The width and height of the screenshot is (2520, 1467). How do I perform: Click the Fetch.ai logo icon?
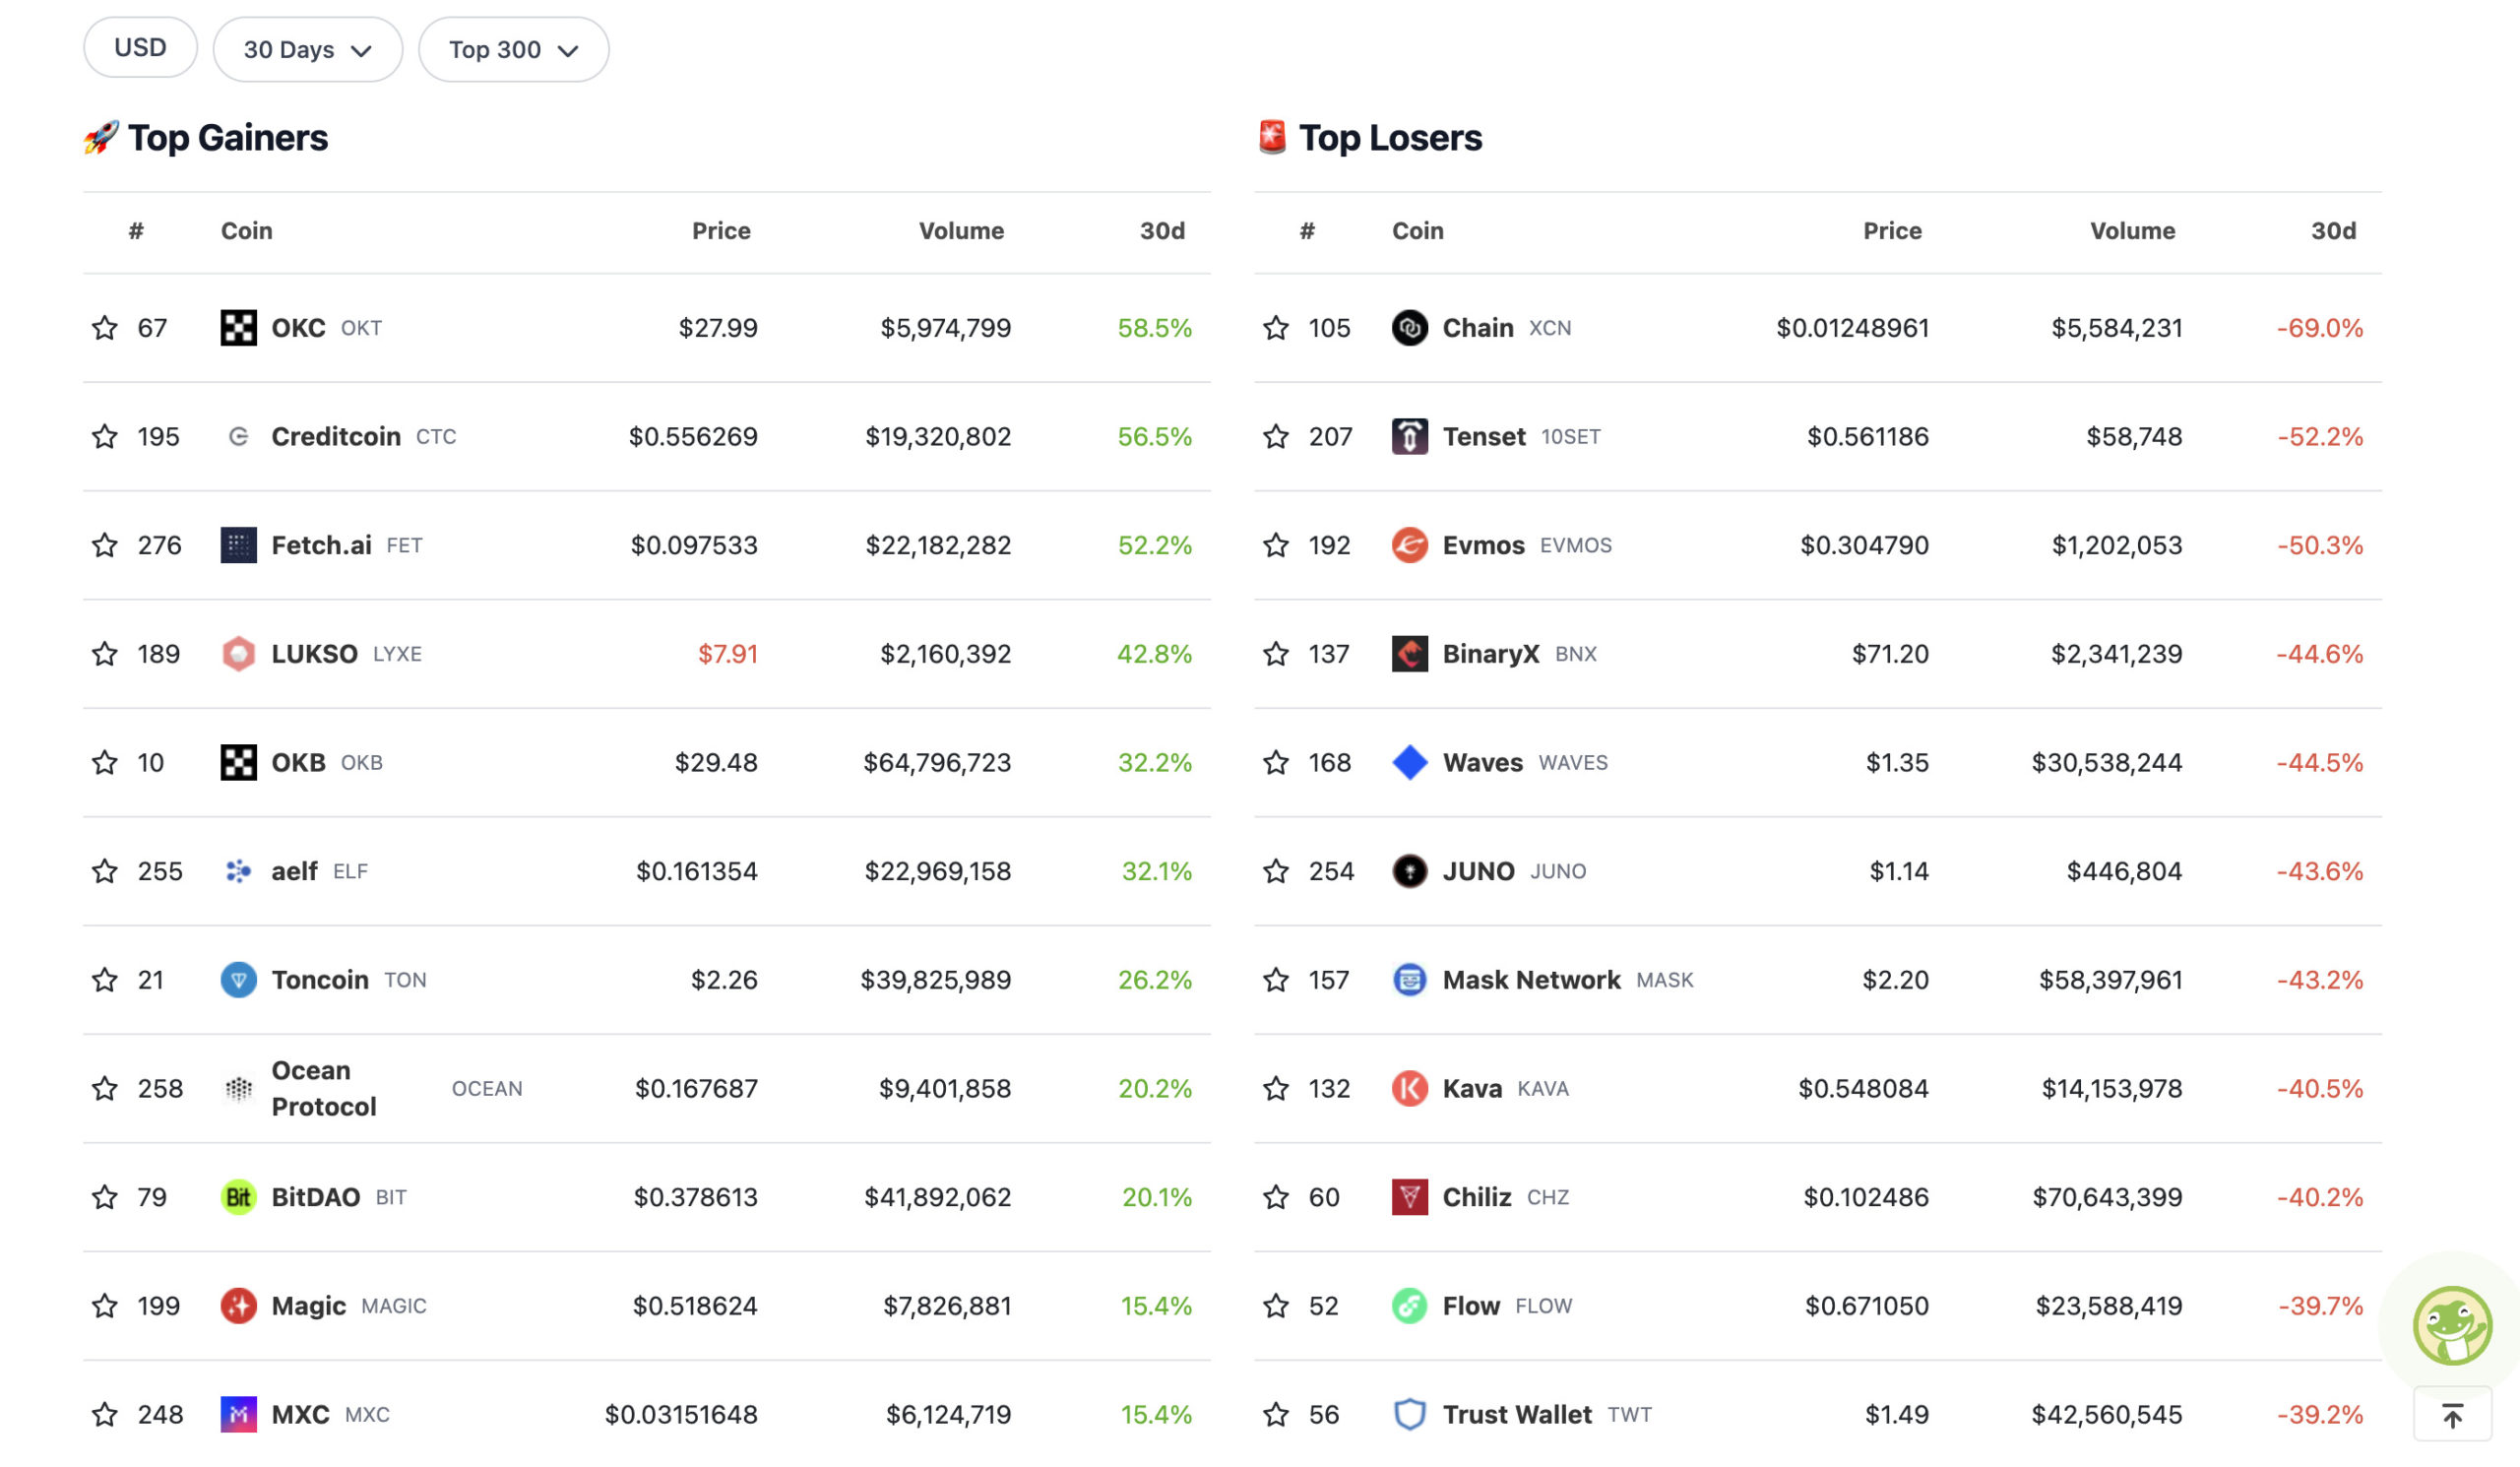click(x=238, y=545)
